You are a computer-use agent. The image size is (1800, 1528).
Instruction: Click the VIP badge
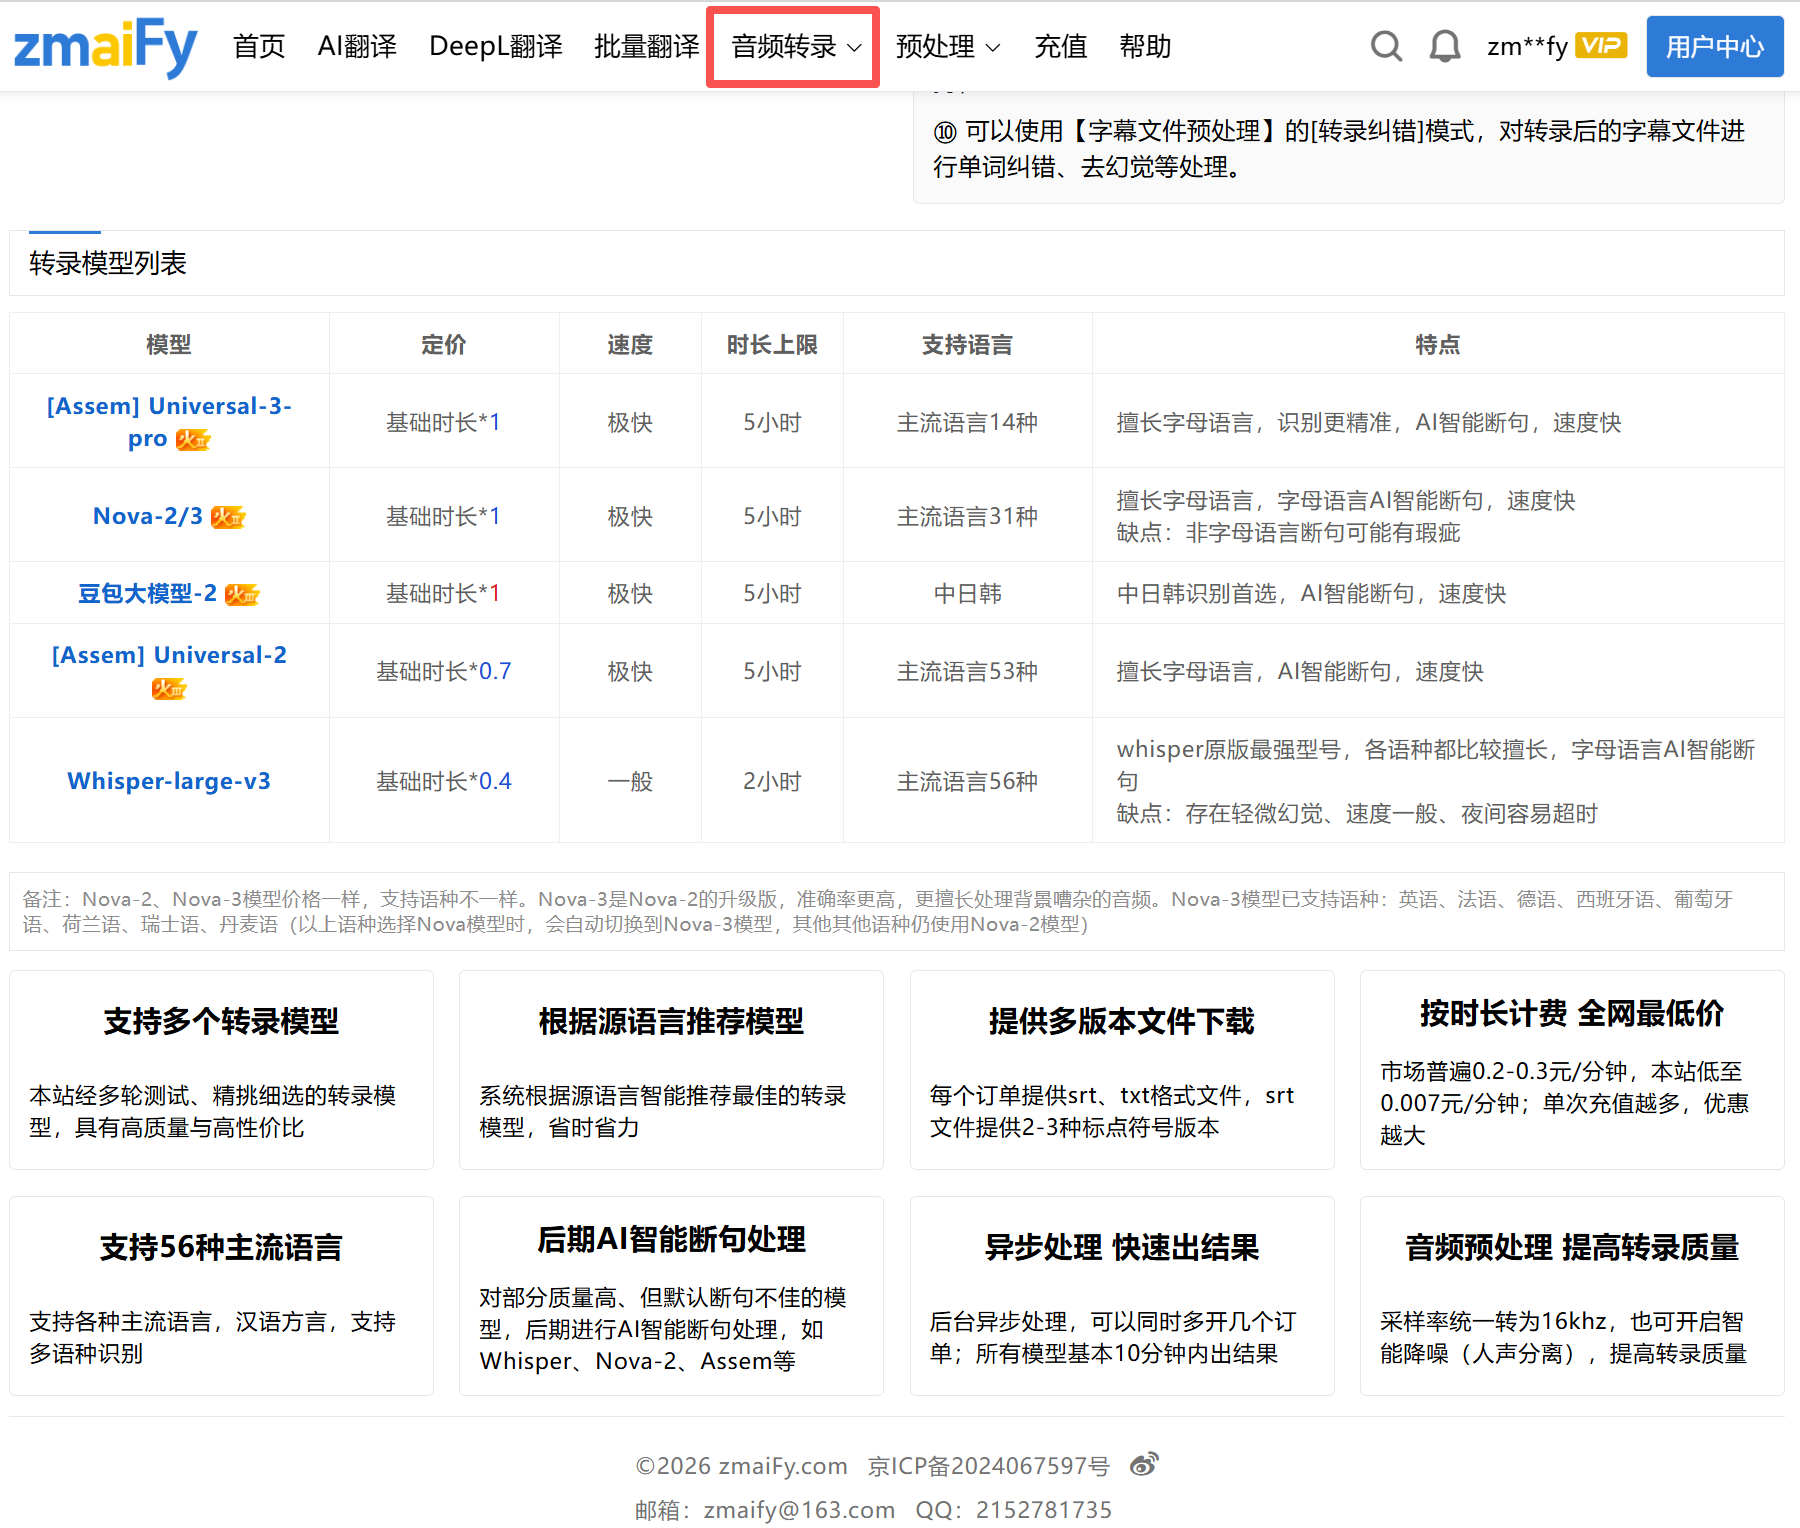tap(1601, 45)
